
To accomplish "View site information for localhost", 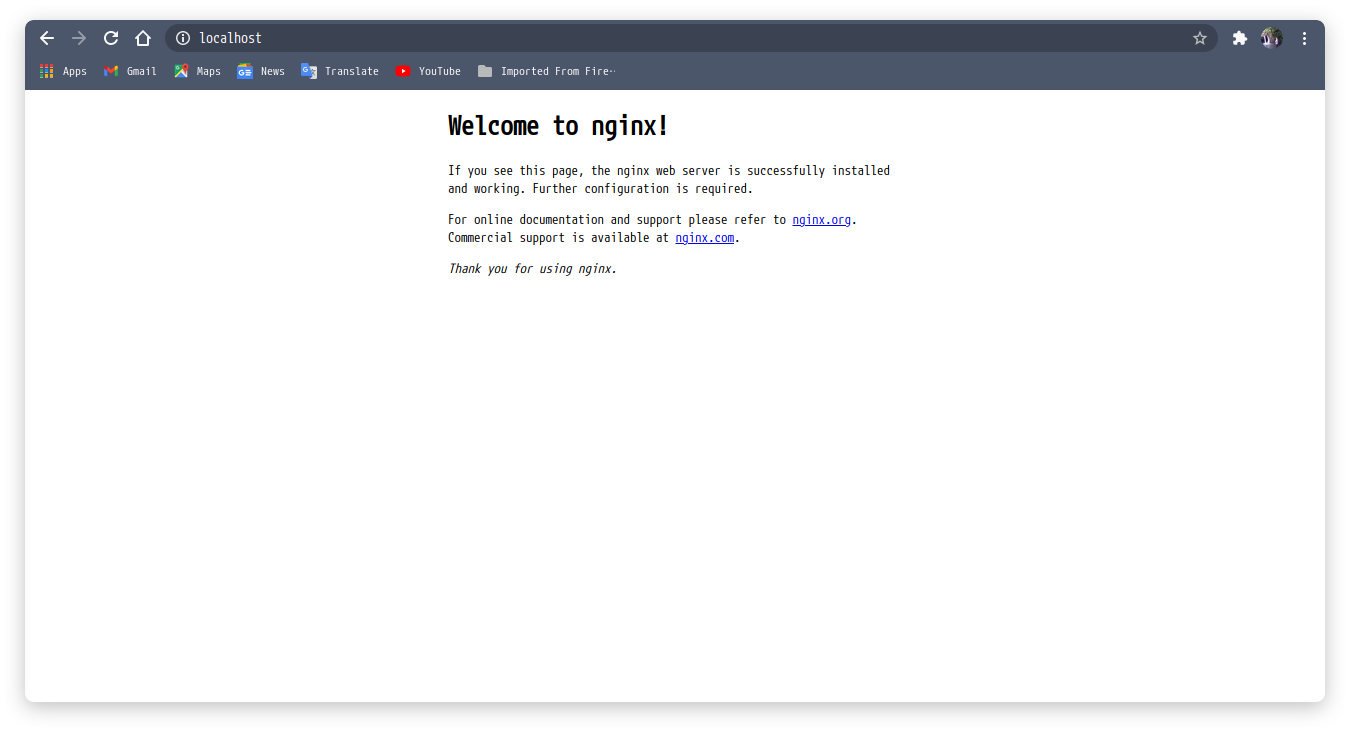I will 182,37.
